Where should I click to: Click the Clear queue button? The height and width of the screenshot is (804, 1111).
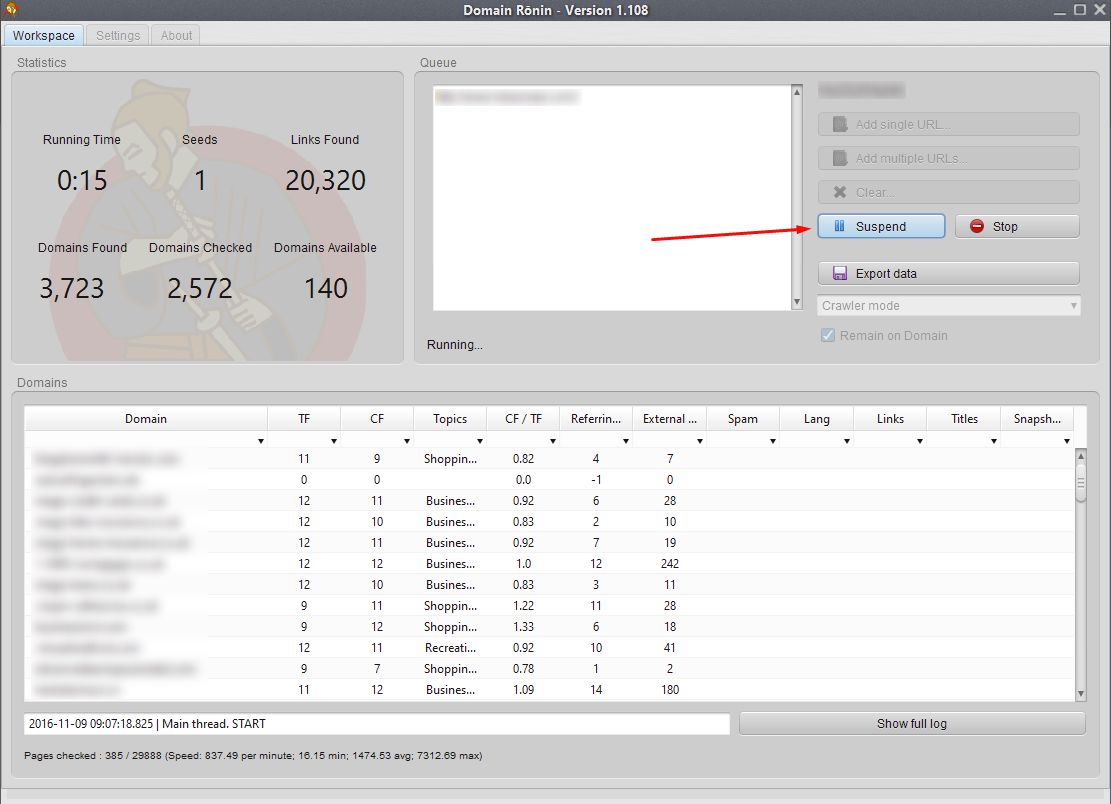coord(948,192)
